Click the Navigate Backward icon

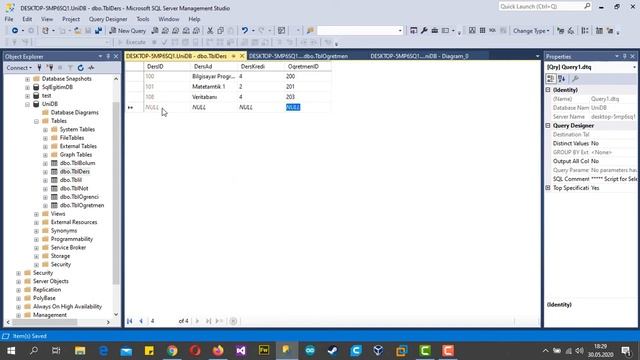tap(15, 31)
